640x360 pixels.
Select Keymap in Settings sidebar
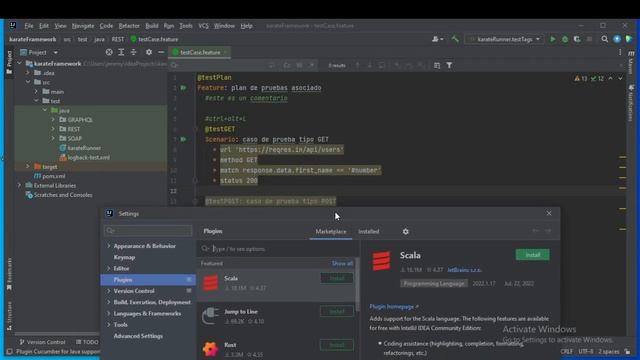124,257
